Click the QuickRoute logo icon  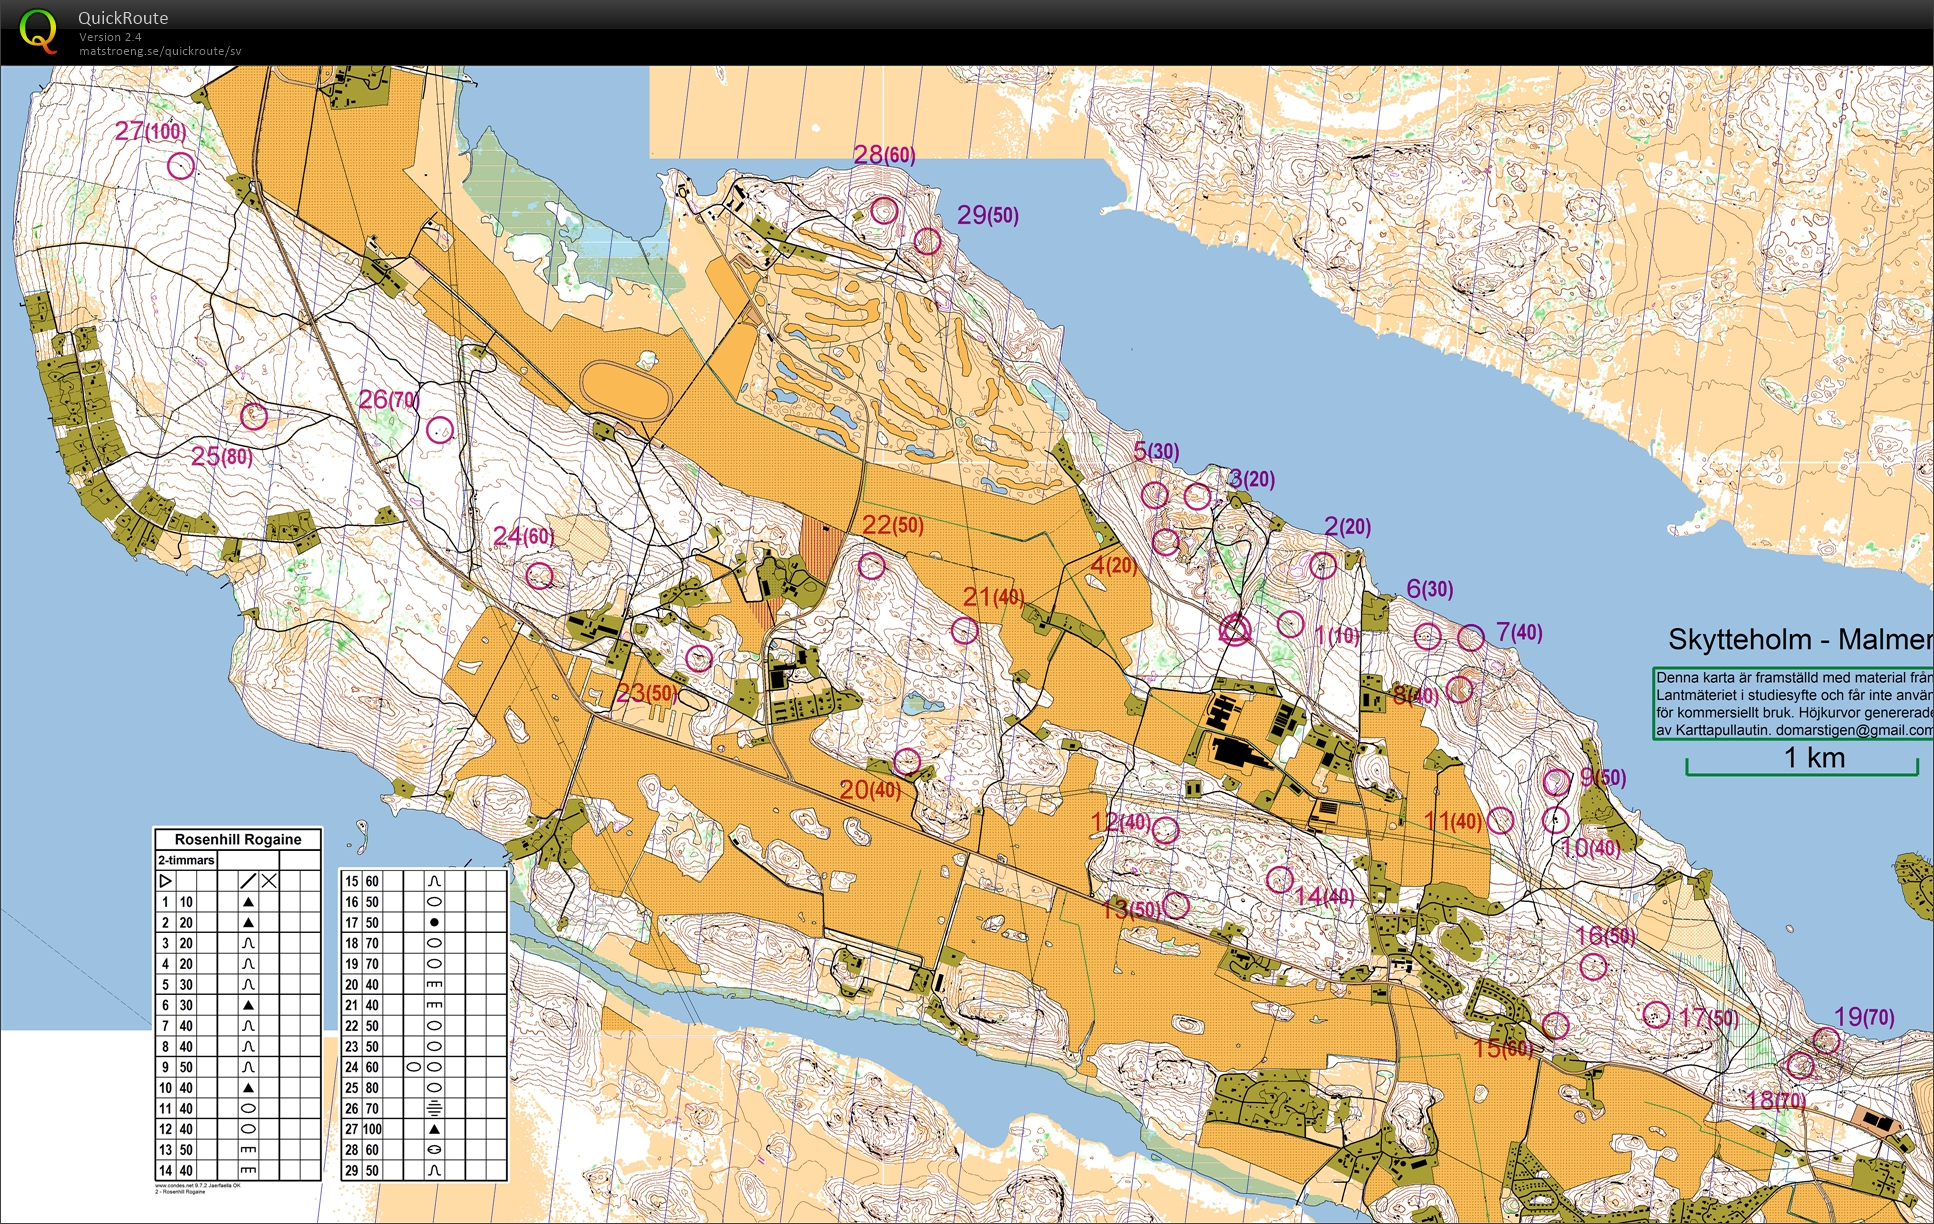click(38, 30)
